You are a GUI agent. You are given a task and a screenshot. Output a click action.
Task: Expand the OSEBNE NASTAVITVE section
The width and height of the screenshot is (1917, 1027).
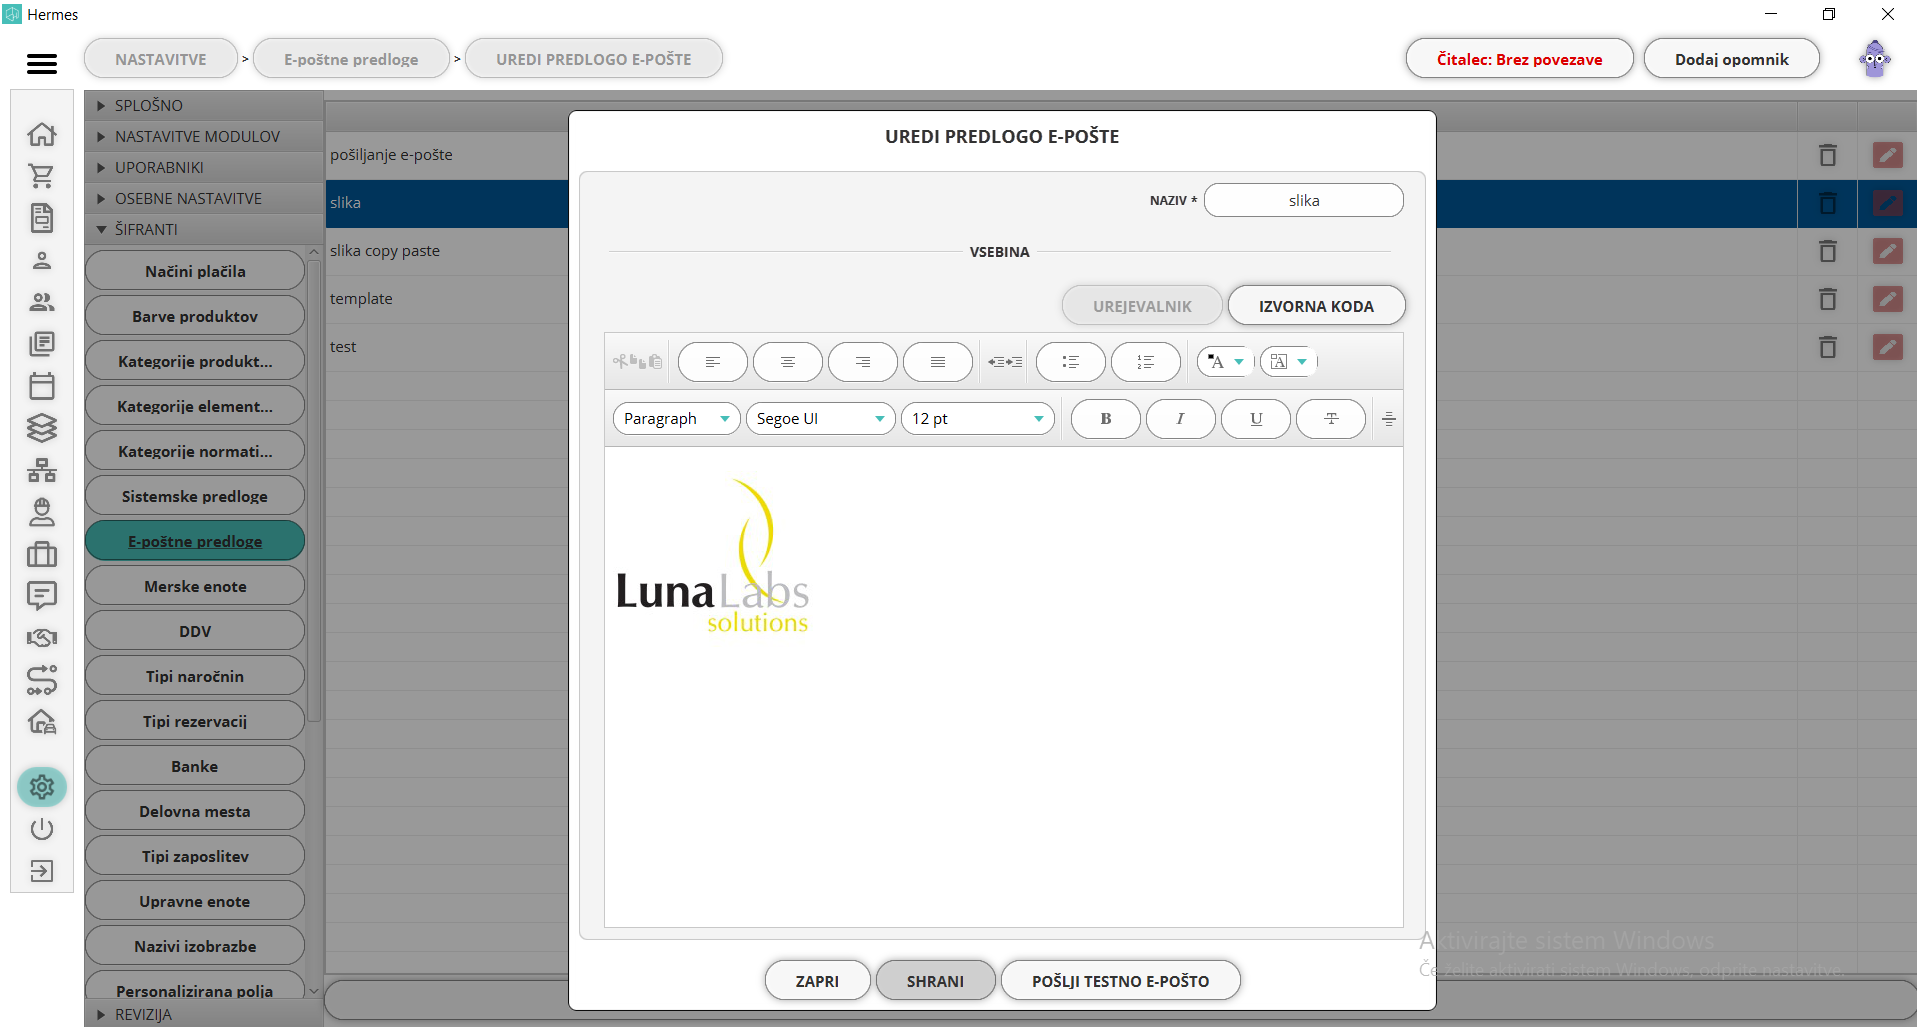tap(204, 198)
